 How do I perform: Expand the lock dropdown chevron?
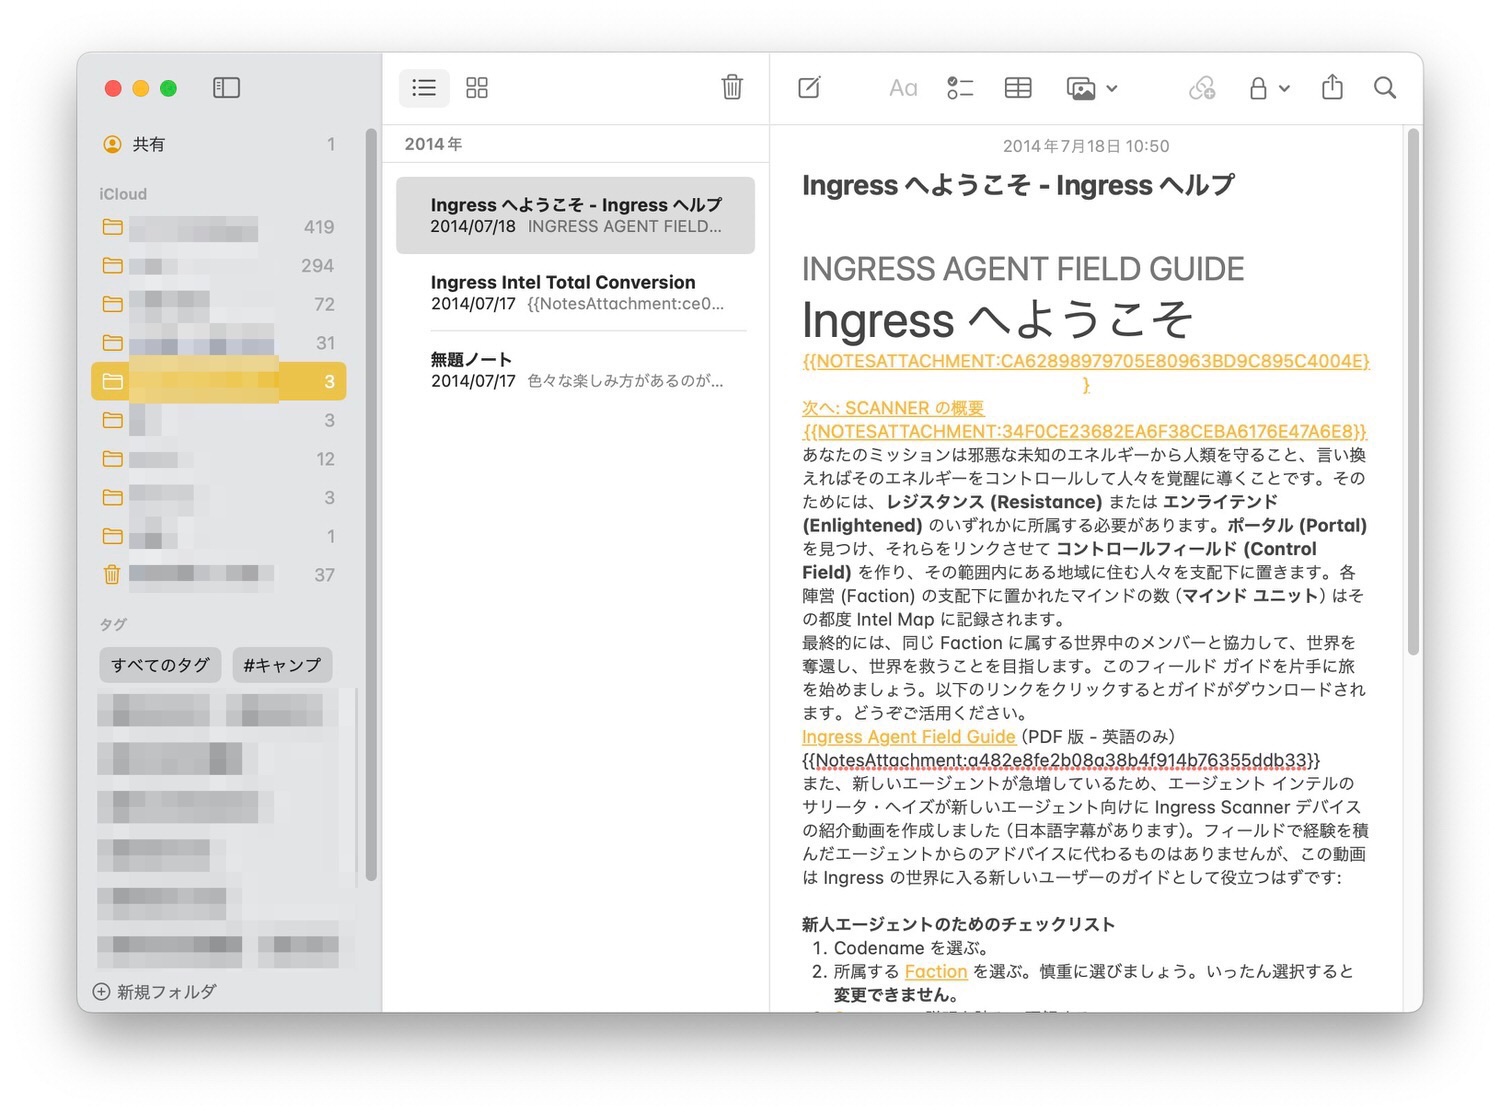[x=1285, y=88]
